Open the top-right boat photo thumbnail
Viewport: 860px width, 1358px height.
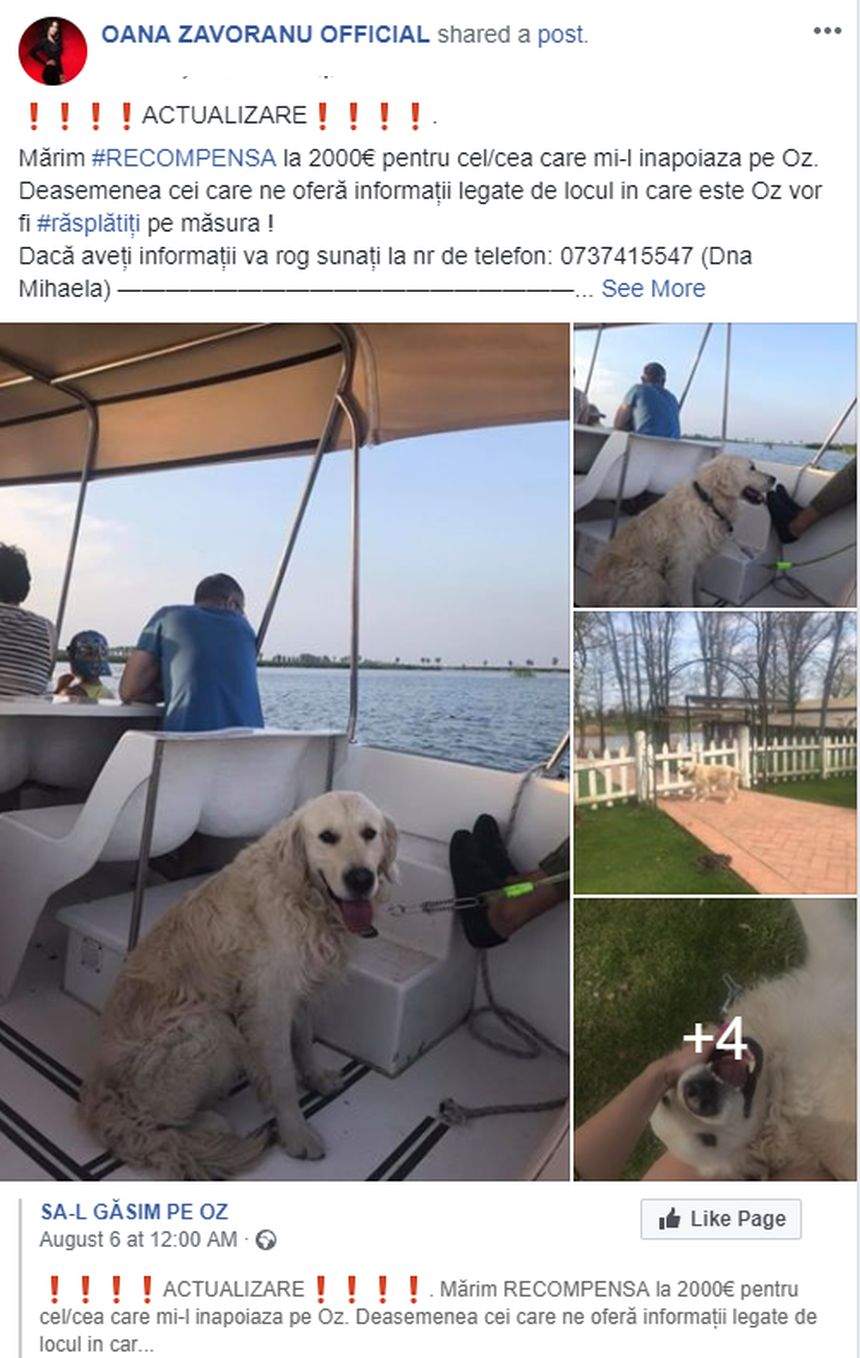715,465
